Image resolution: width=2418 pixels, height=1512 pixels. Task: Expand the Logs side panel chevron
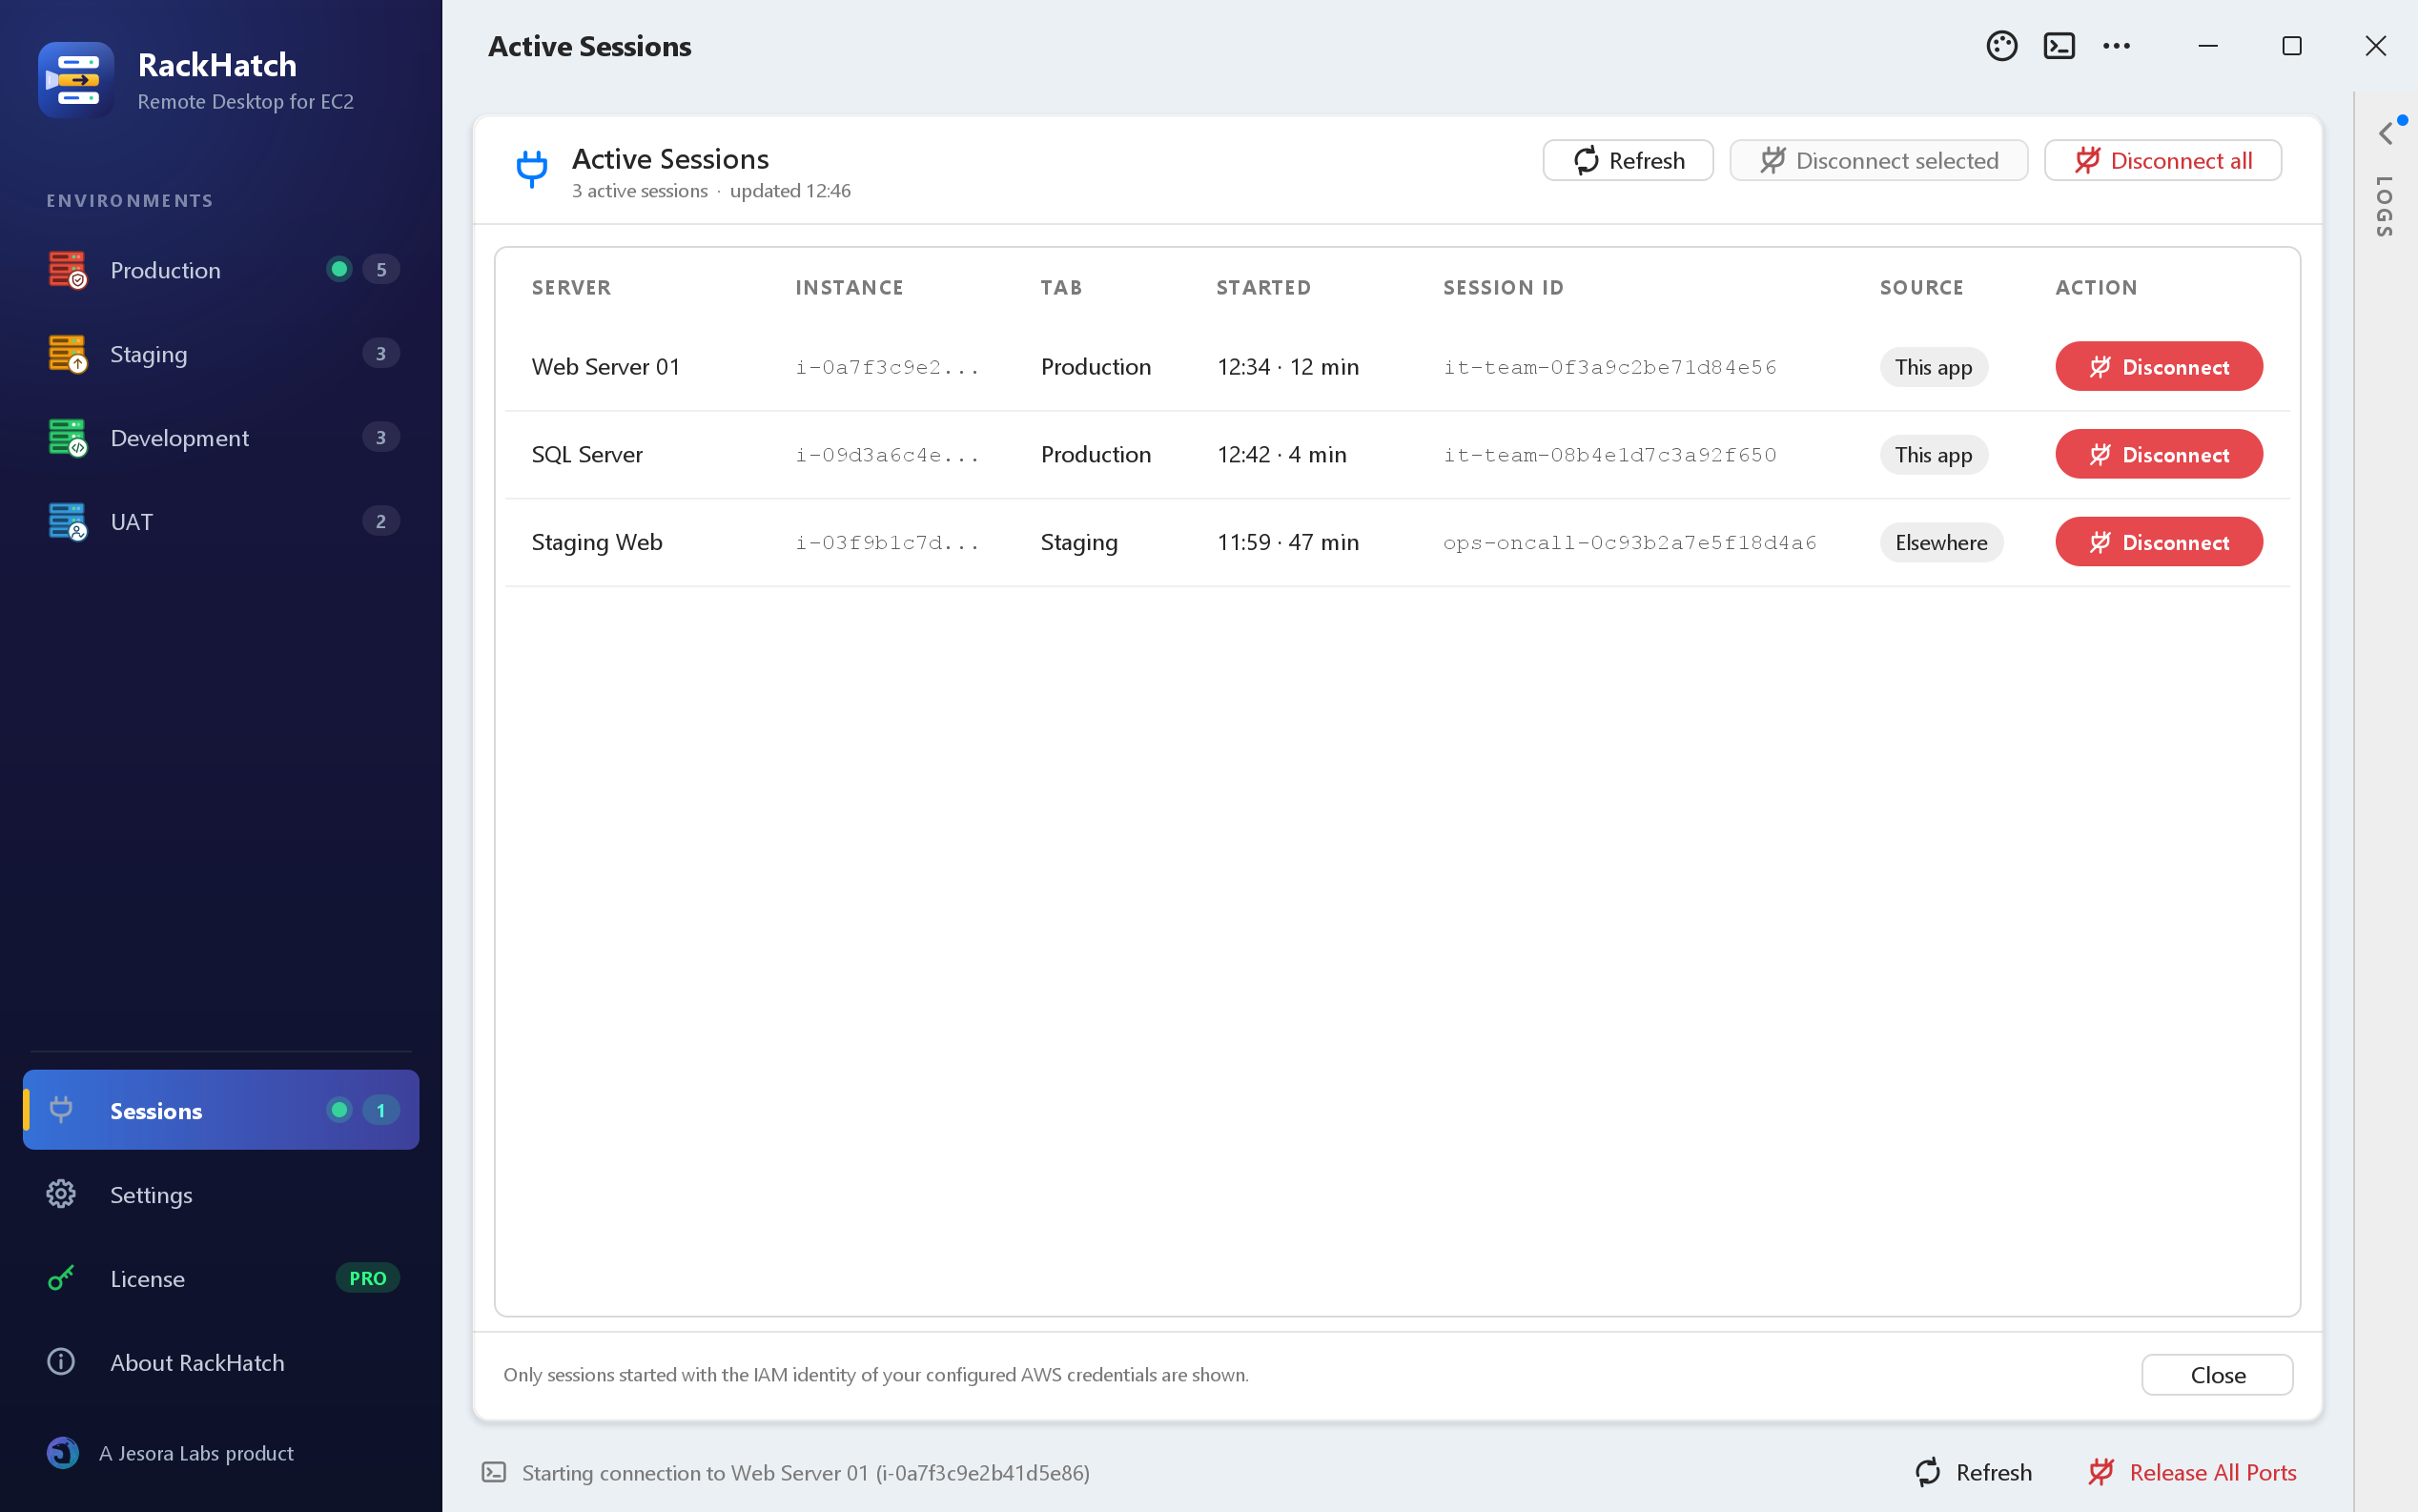point(2387,133)
